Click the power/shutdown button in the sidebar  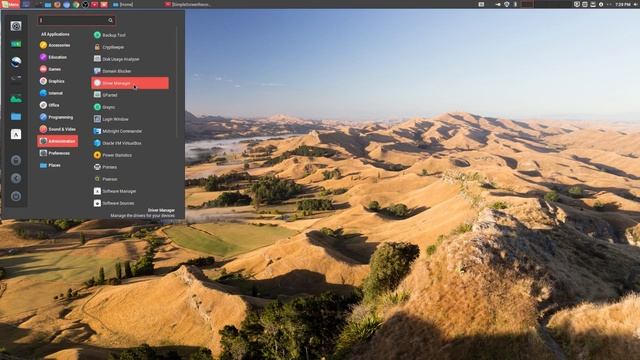pos(16,196)
